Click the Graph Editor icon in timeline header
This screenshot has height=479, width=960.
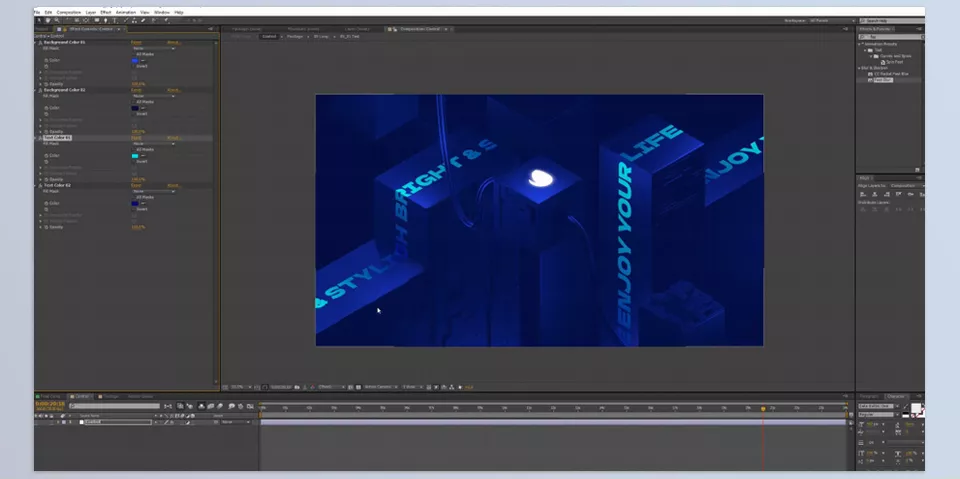250,406
